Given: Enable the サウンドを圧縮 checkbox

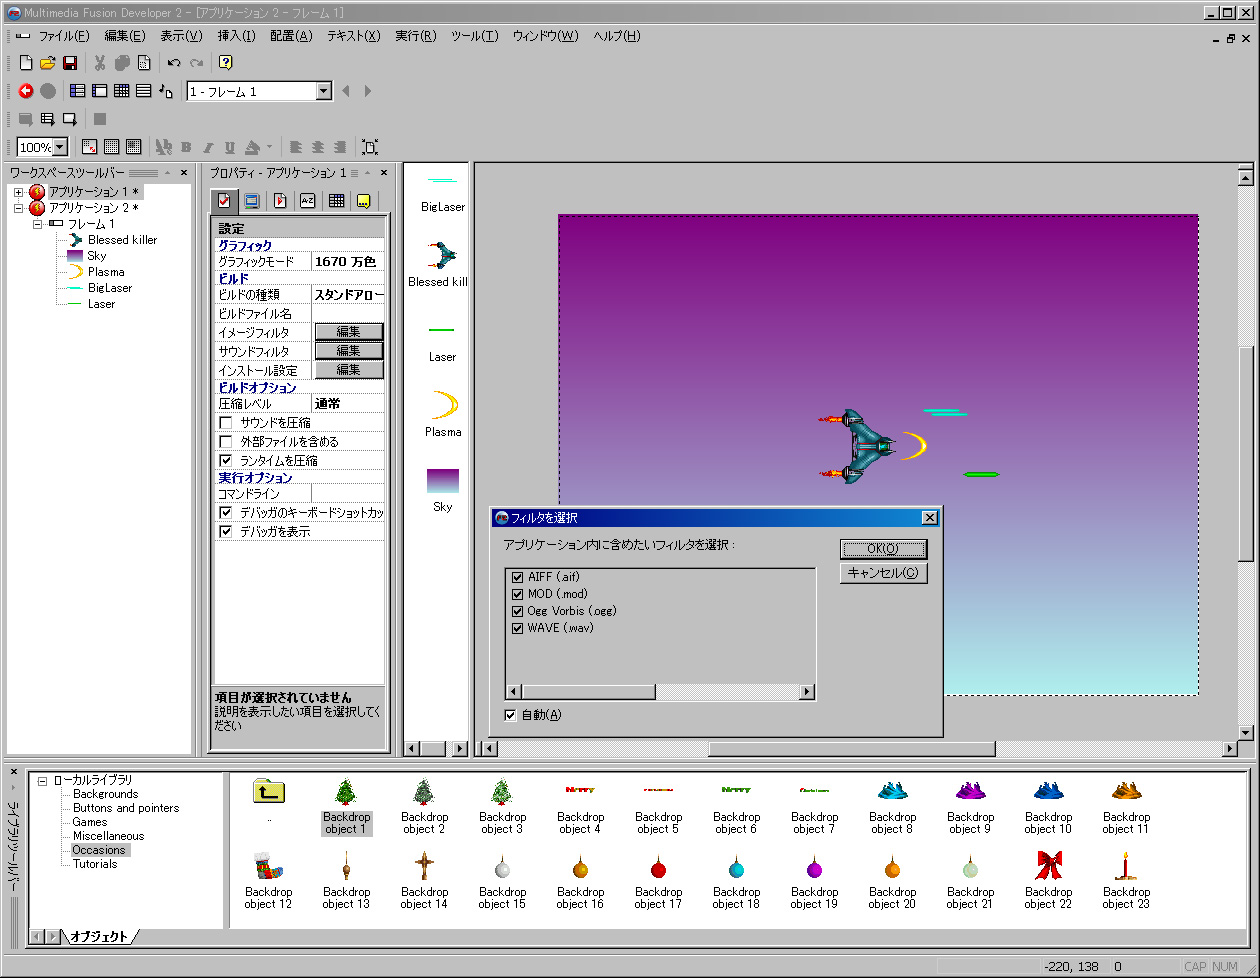Looking at the screenshot, I should 226,423.
